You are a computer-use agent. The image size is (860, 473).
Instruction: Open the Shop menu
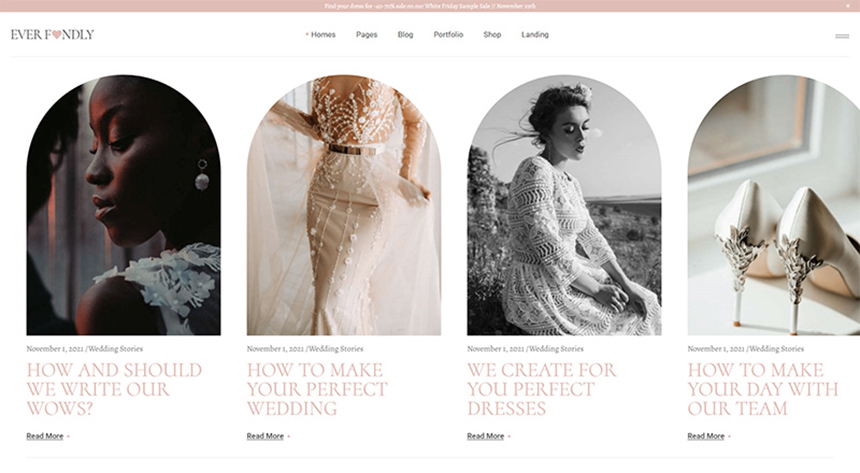492,35
